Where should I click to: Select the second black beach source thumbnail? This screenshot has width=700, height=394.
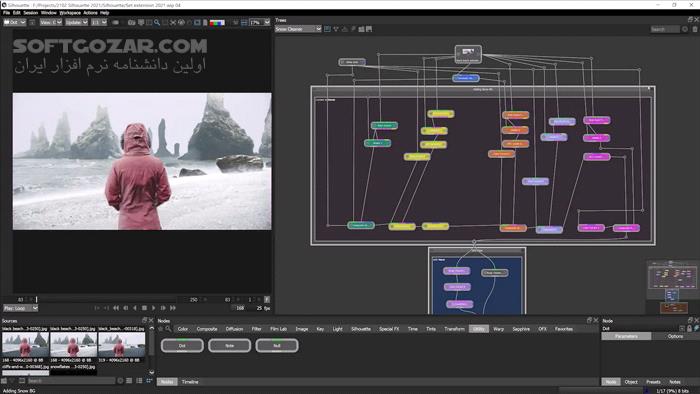73,344
